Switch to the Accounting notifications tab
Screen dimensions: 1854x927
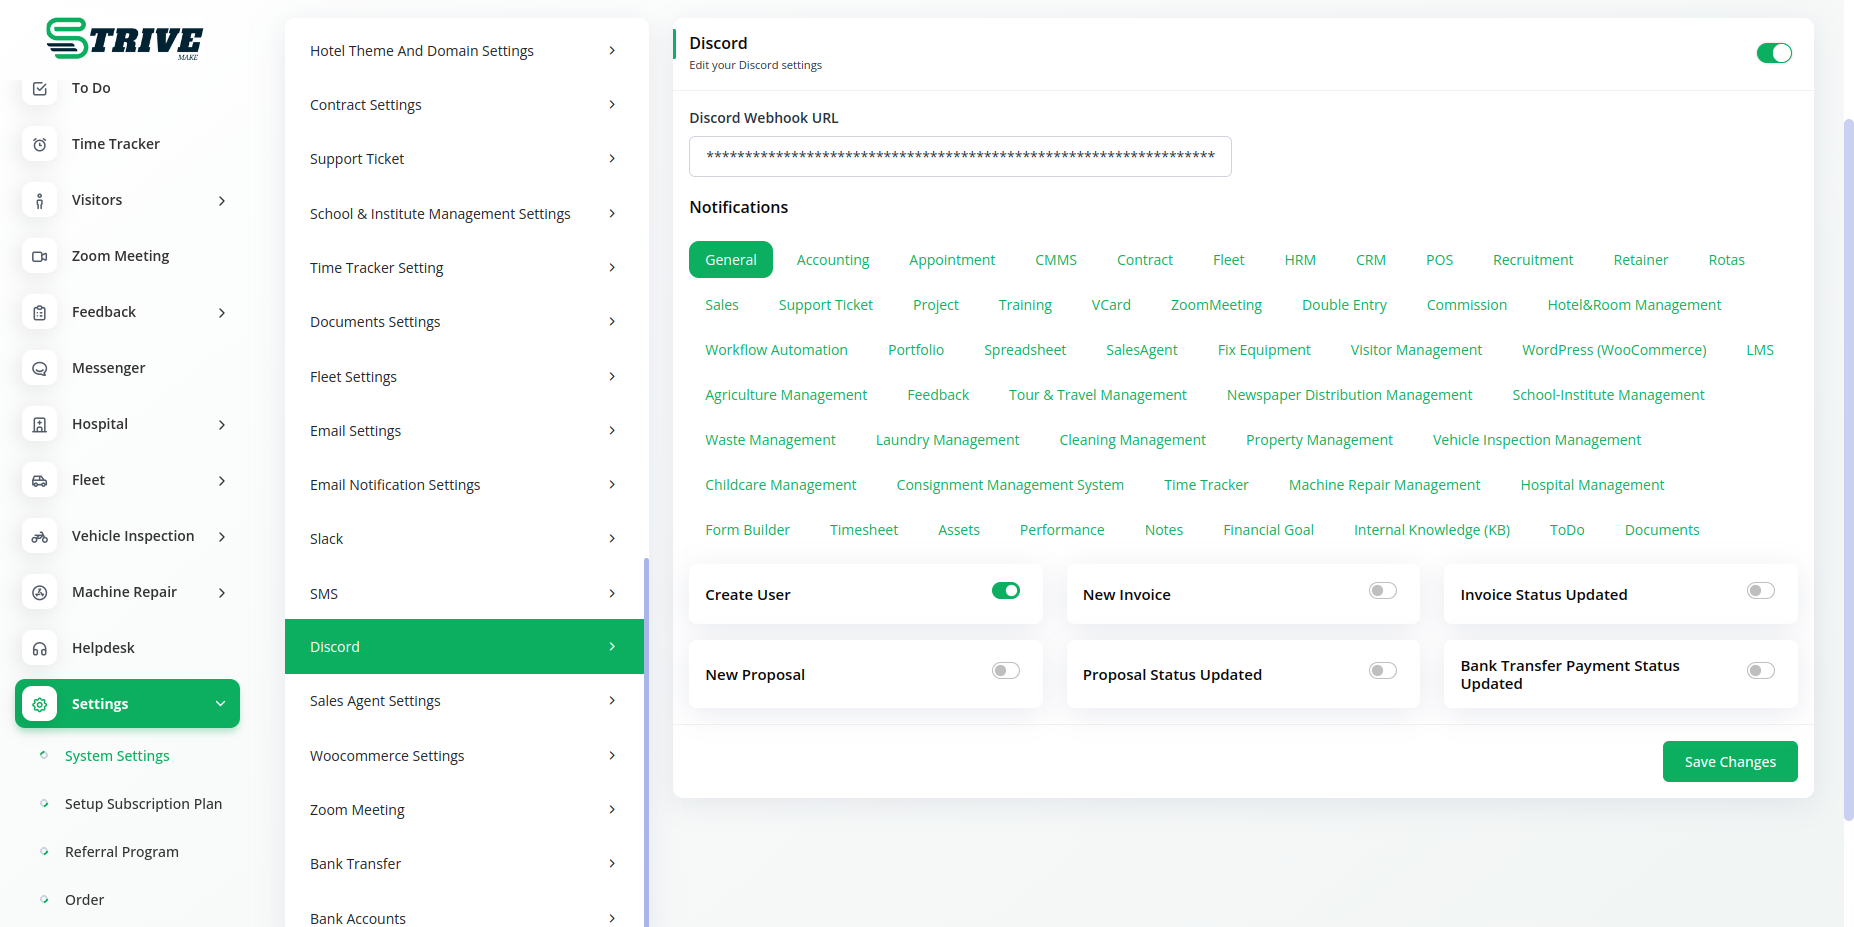pos(832,260)
